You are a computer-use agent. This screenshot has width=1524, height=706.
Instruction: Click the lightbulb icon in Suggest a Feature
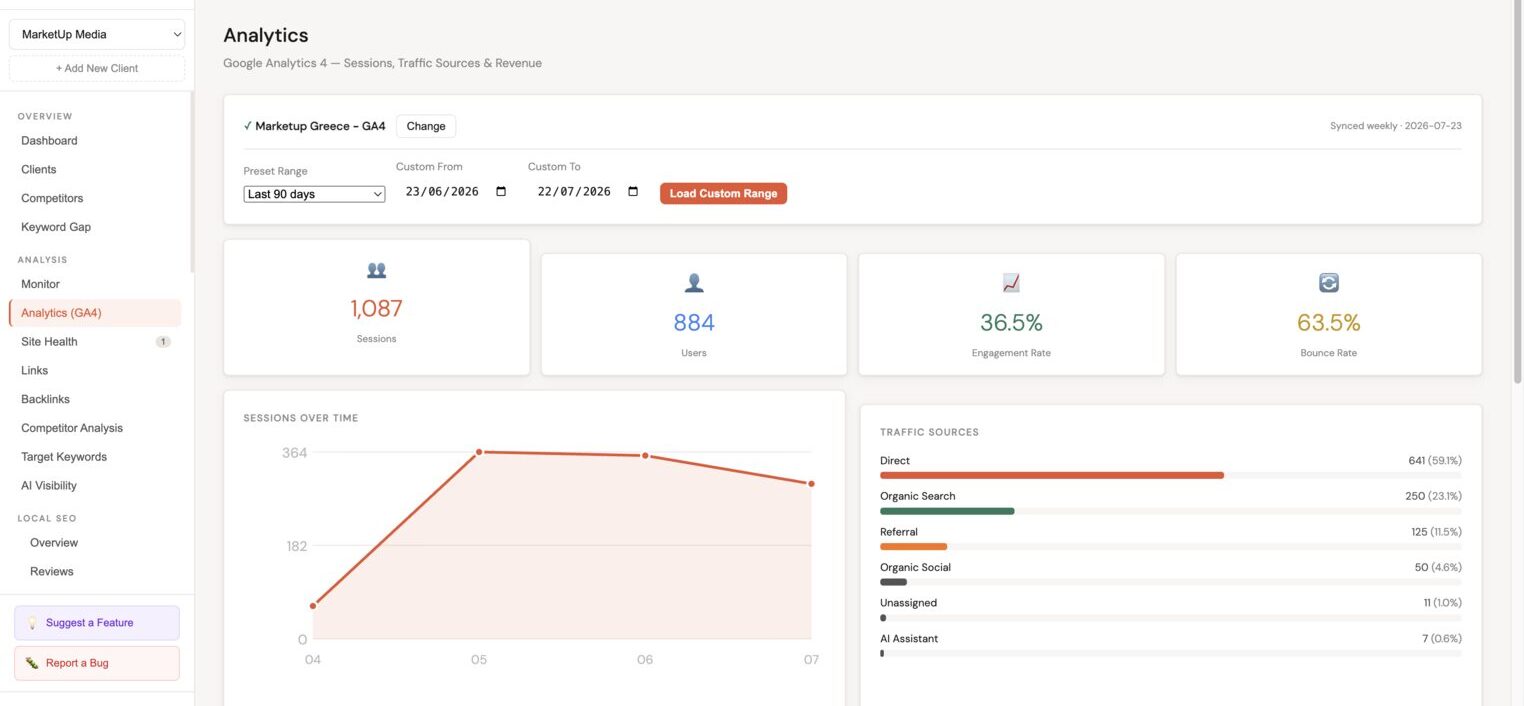(32, 623)
